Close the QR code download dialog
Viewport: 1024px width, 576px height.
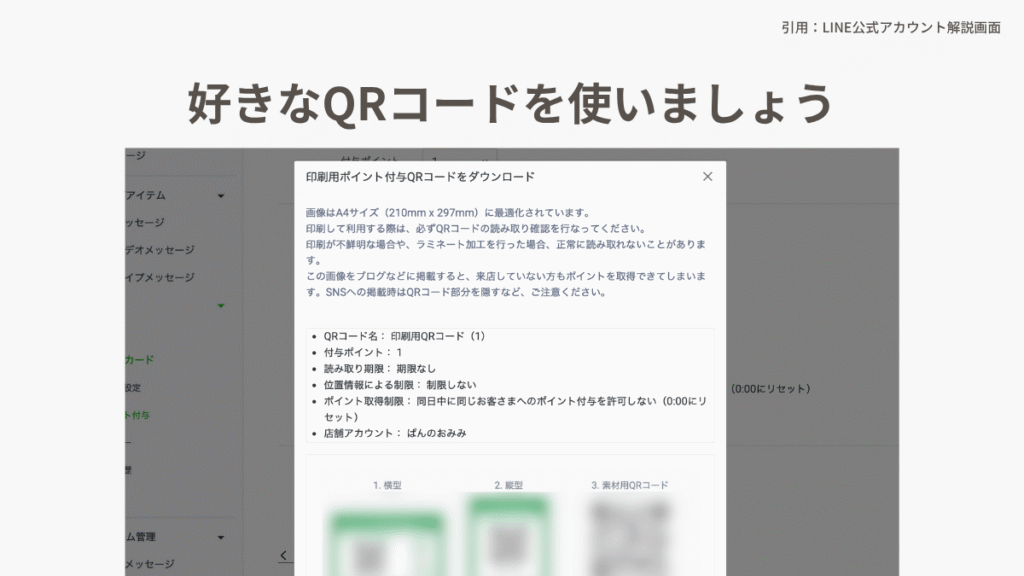[707, 176]
